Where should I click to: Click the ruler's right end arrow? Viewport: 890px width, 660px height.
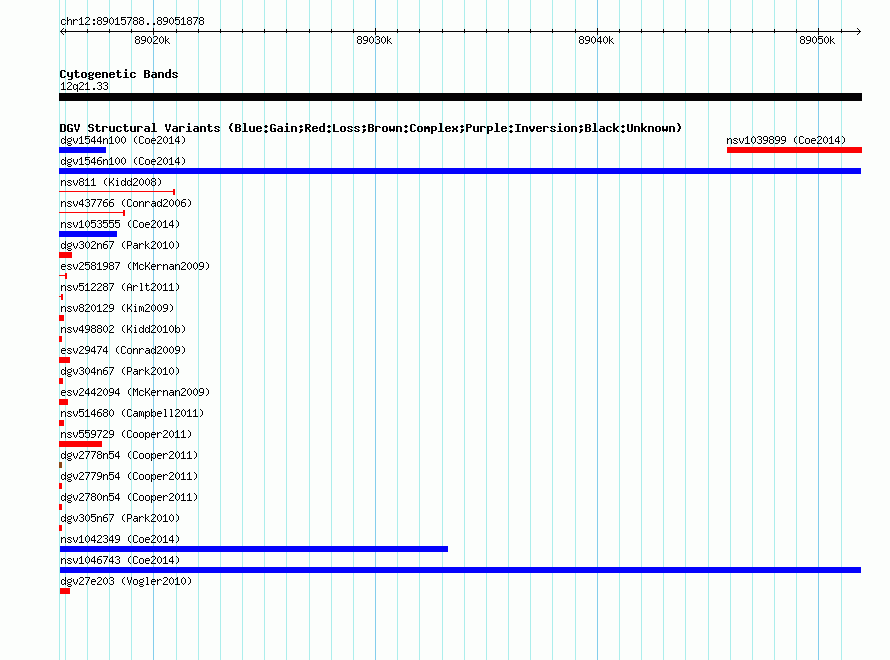pyautogui.click(x=859, y=31)
